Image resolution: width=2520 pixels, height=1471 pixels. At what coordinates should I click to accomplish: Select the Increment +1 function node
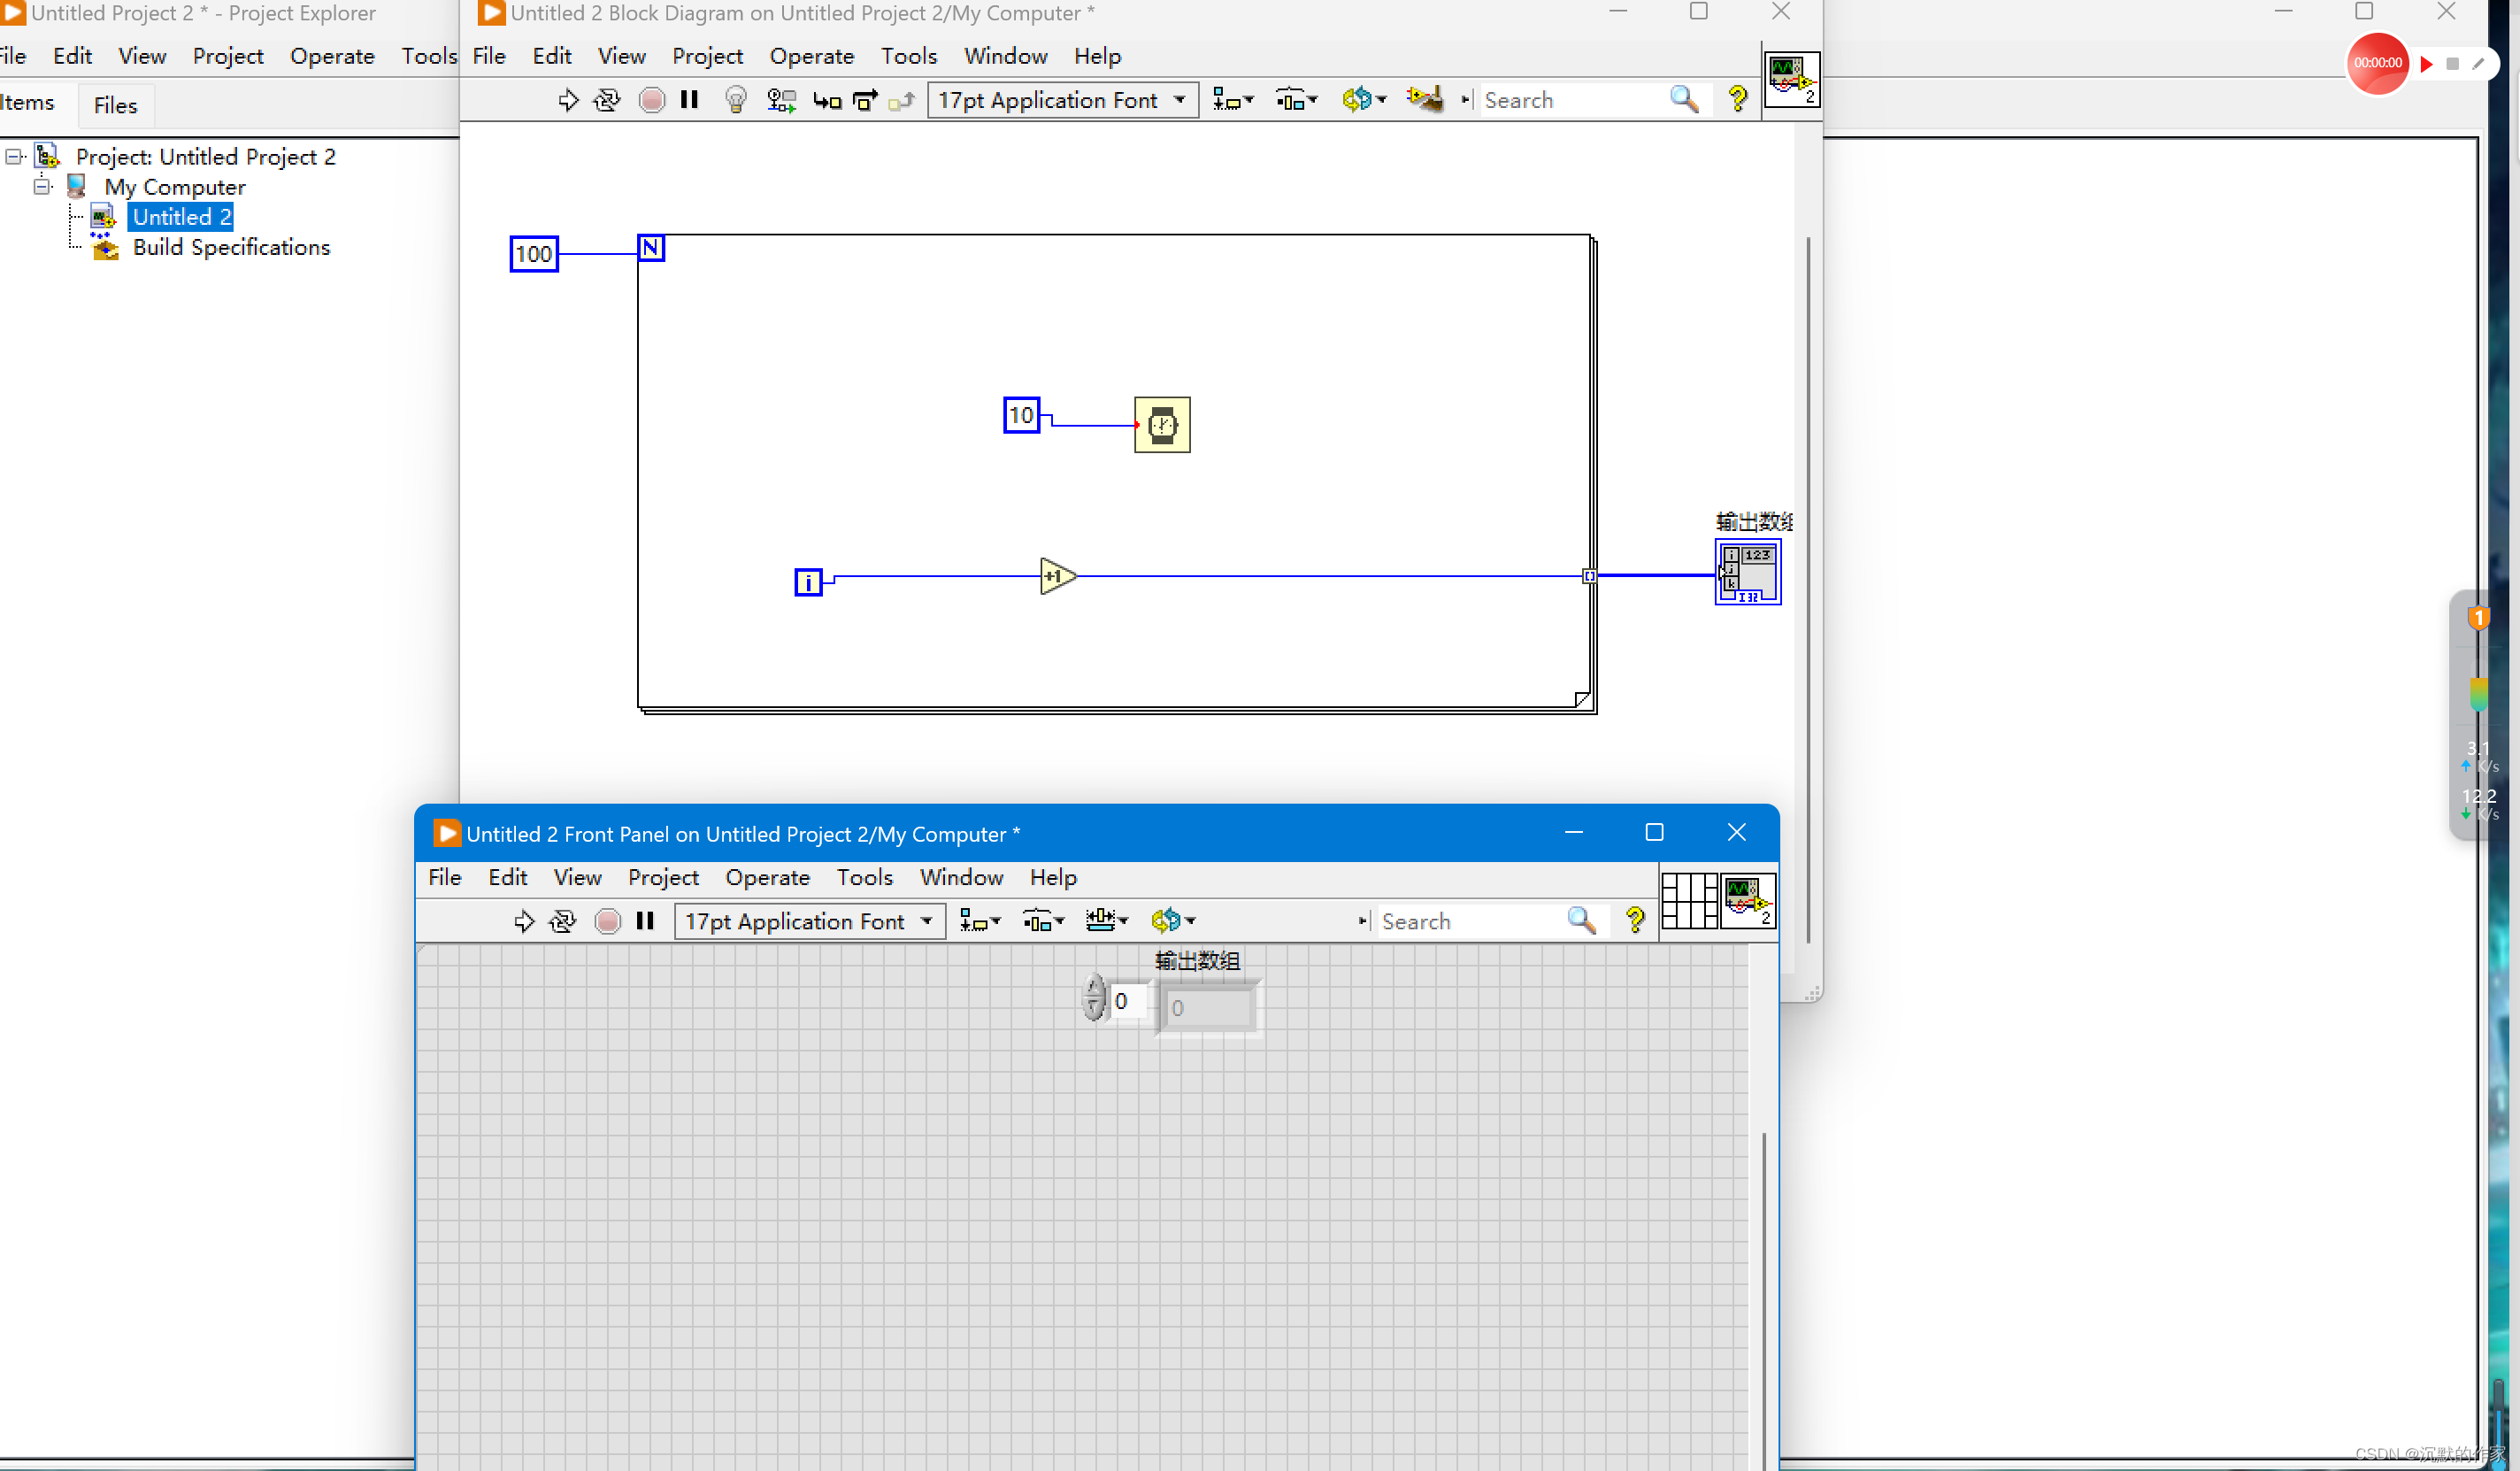coord(1056,576)
